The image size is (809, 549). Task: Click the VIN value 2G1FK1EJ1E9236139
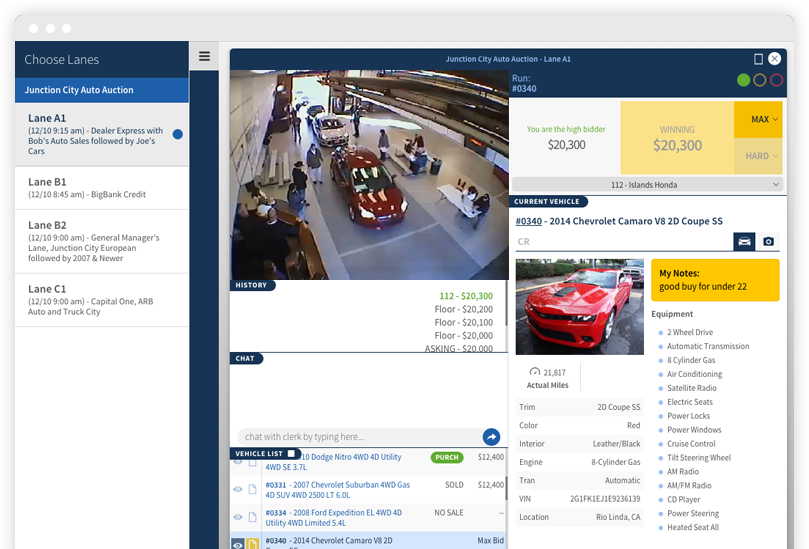(x=605, y=498)
